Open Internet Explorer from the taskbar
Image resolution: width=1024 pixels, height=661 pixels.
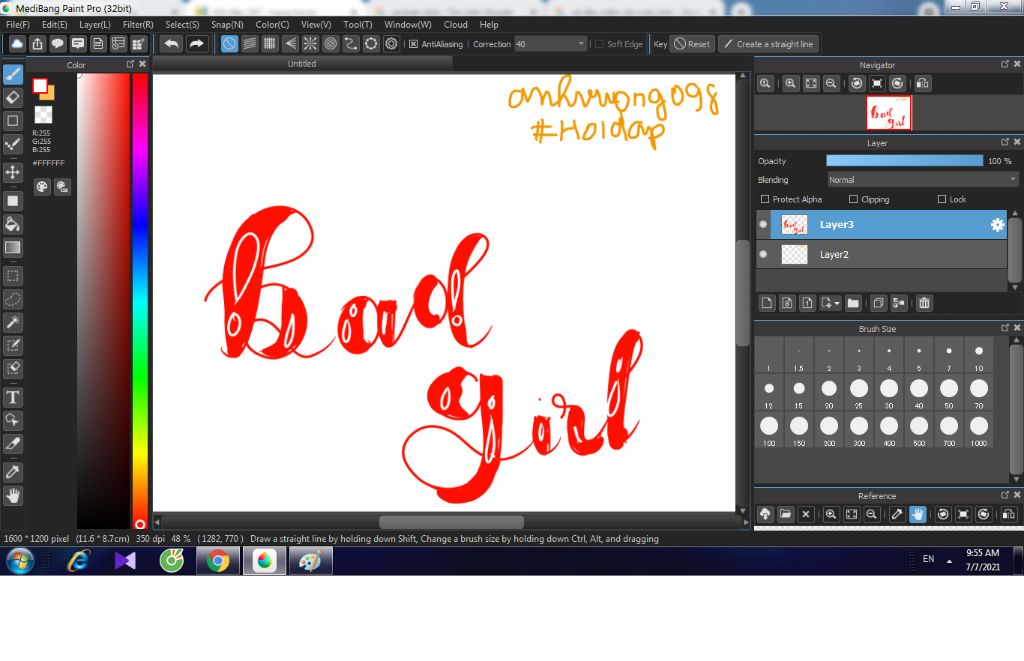coord(78,561)
